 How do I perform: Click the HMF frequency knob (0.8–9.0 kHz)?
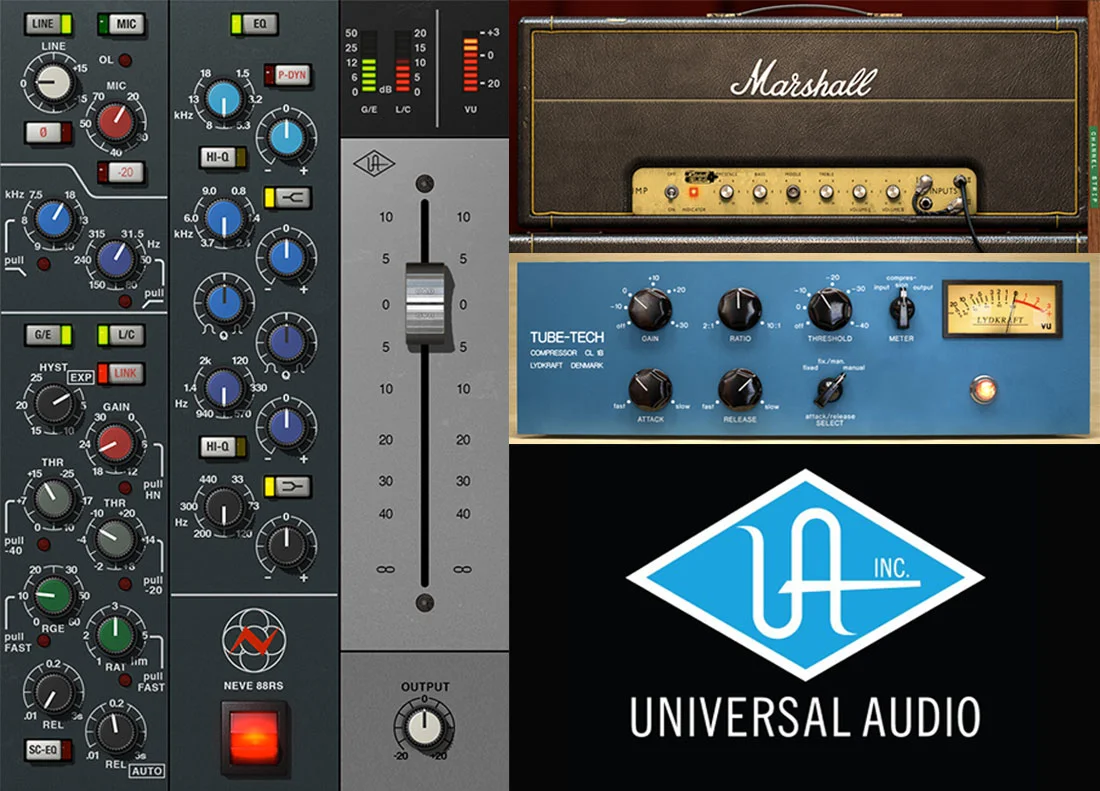224,218
